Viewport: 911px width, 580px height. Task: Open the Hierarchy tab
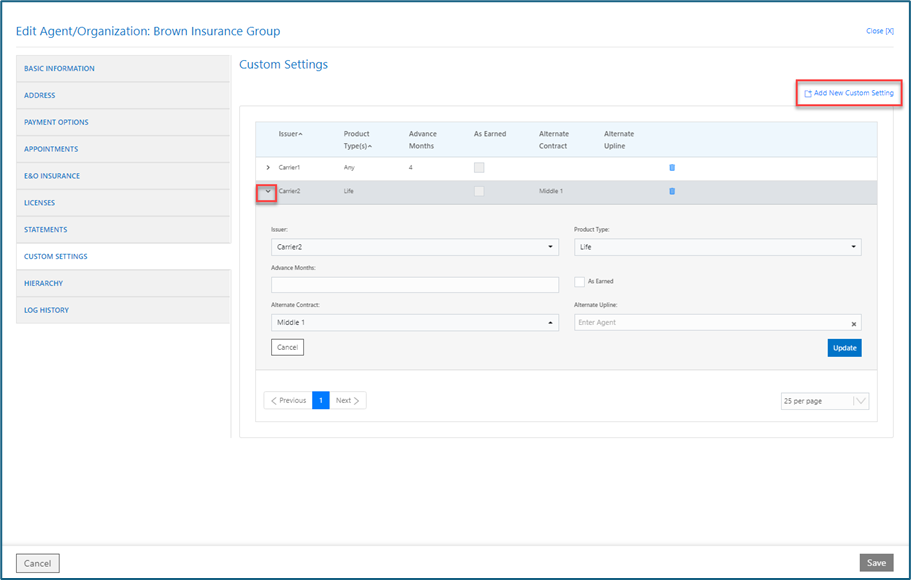point(123,283)
